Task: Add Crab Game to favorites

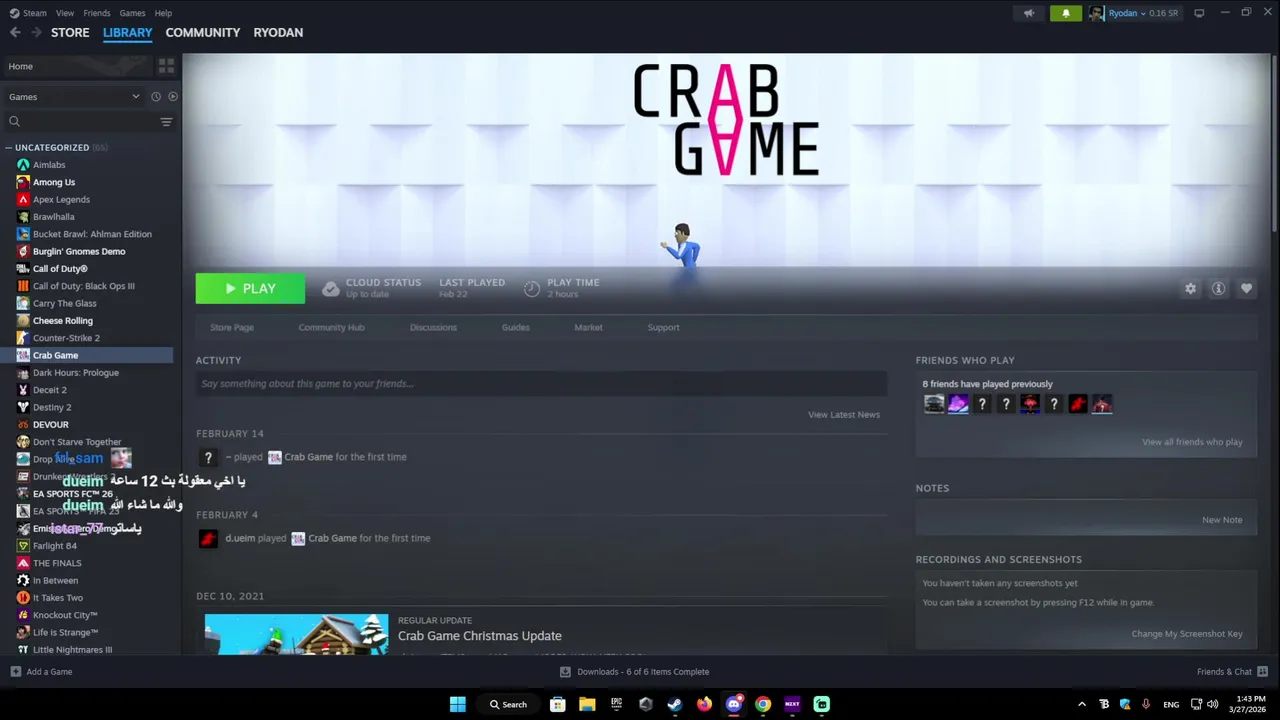Action: [1246, 288]
